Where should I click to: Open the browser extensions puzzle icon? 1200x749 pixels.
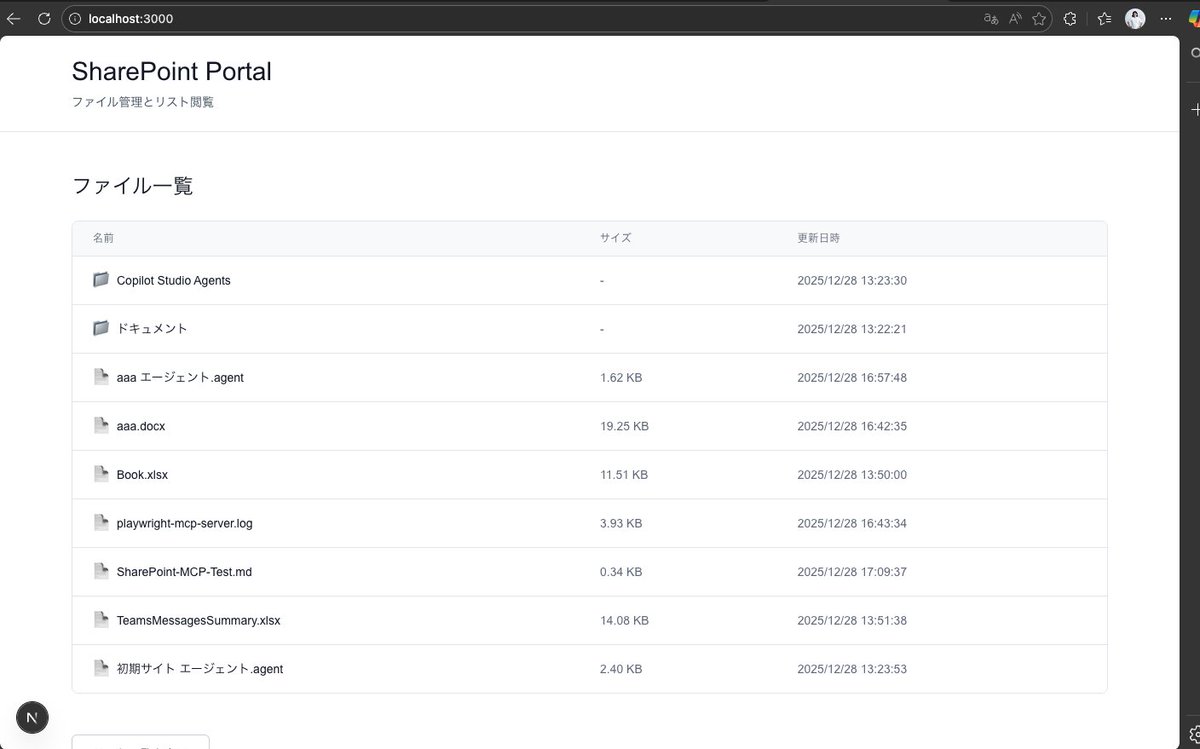(1070, 18)
